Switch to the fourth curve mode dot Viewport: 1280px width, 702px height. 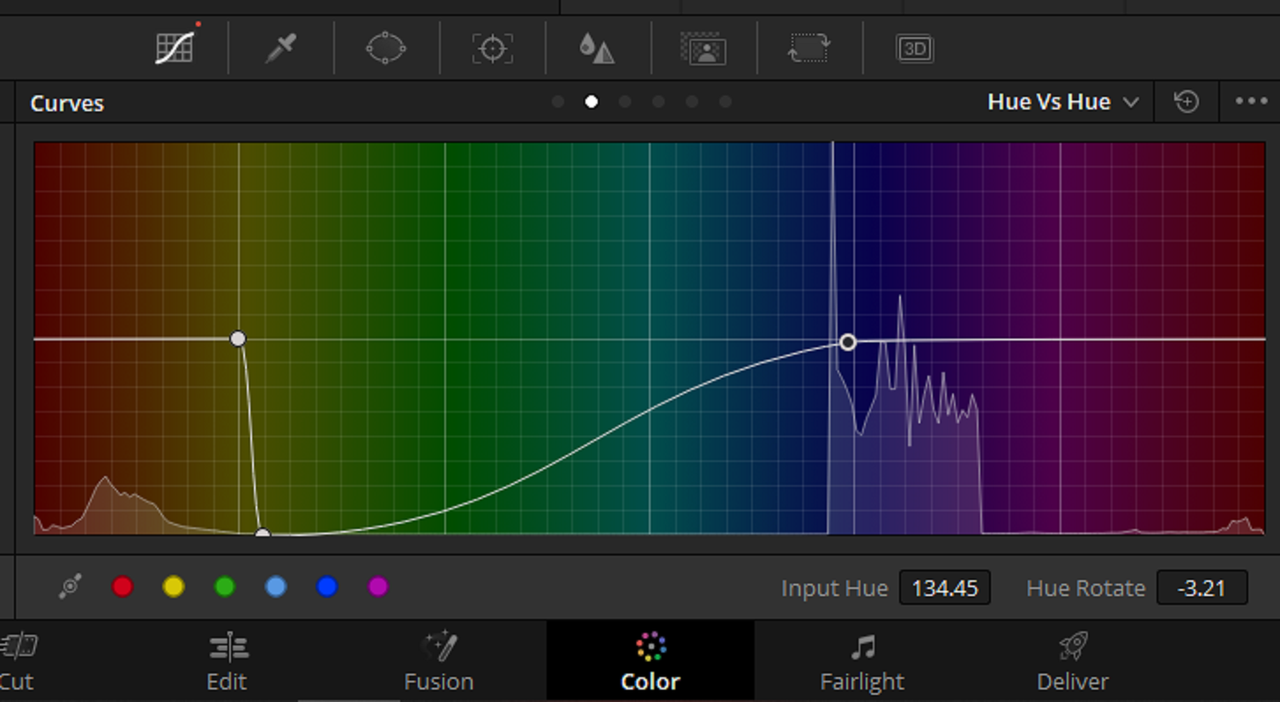pyautogui.click(x=658, y=102)
